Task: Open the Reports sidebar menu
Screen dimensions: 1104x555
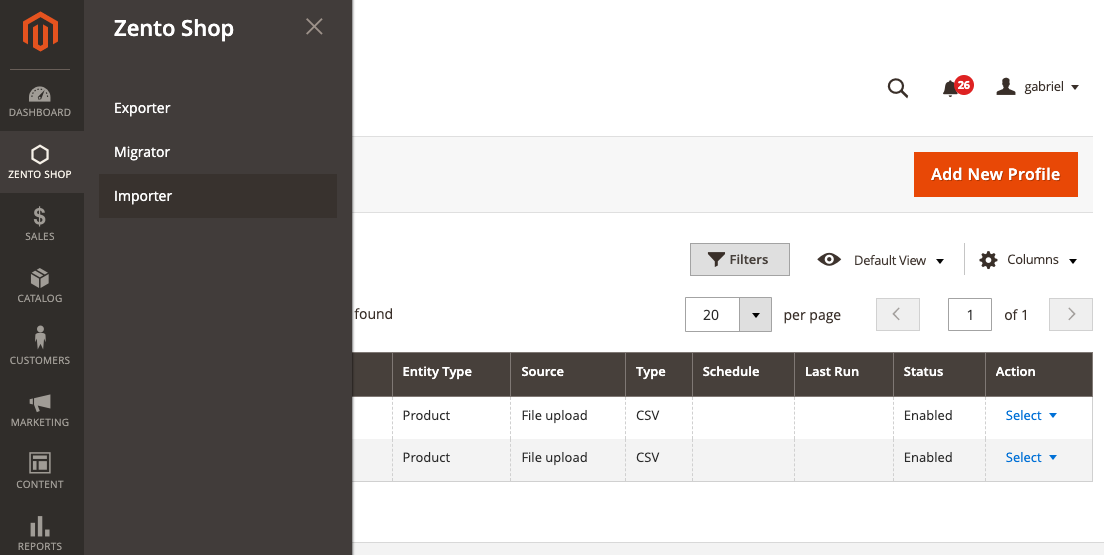Action: [40, 533]
